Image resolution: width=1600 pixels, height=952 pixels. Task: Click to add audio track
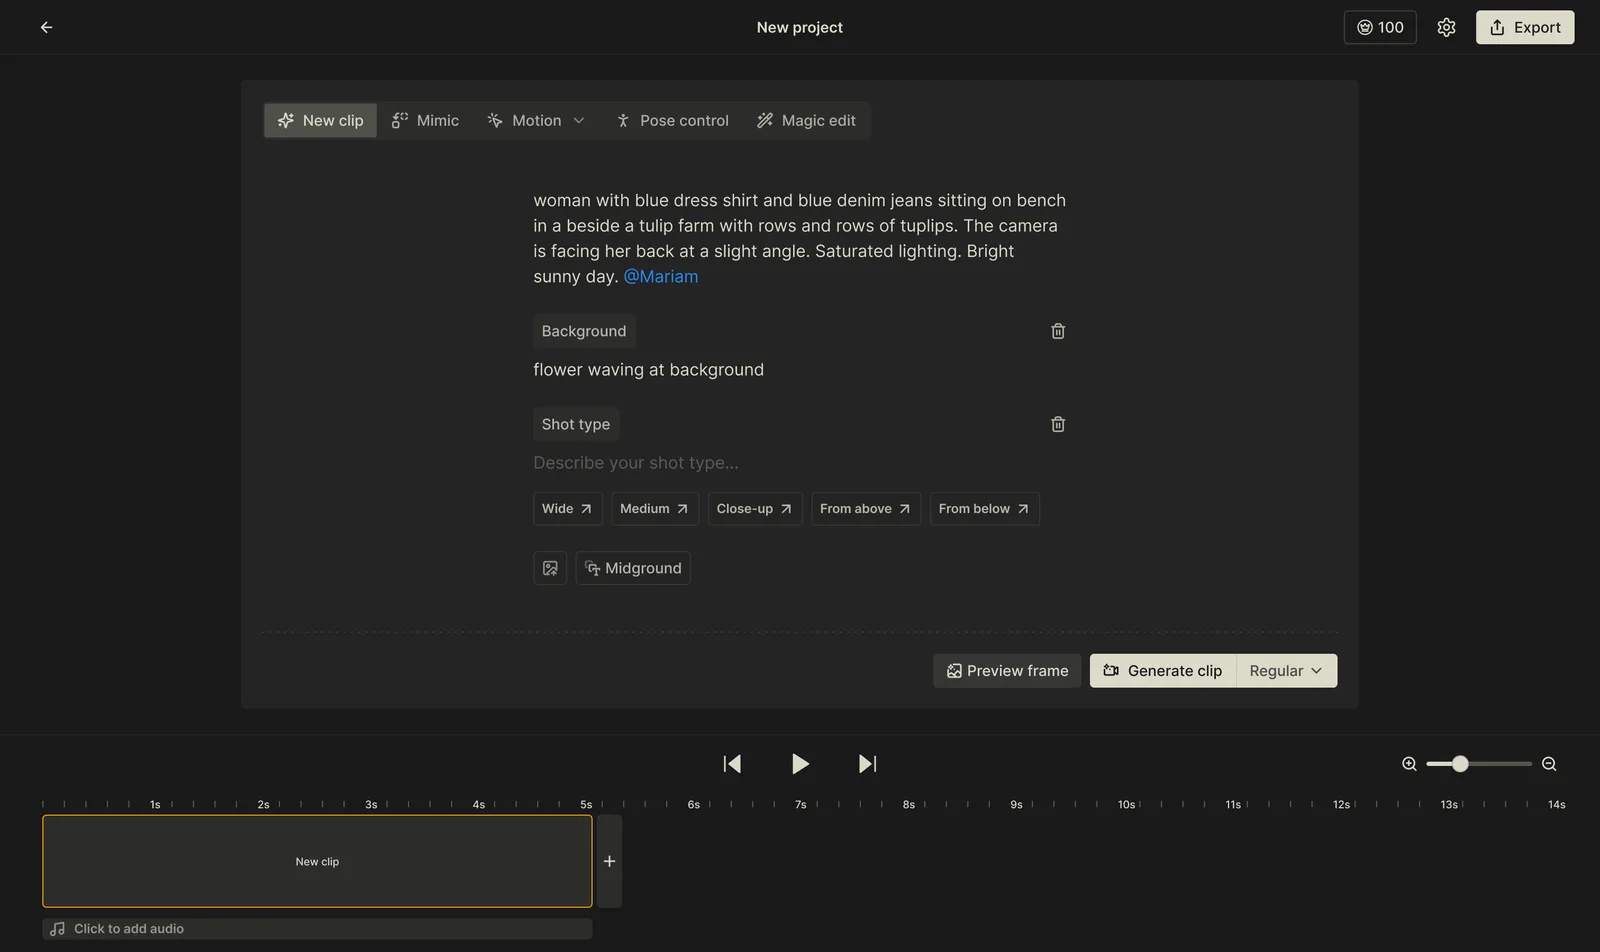317,929
